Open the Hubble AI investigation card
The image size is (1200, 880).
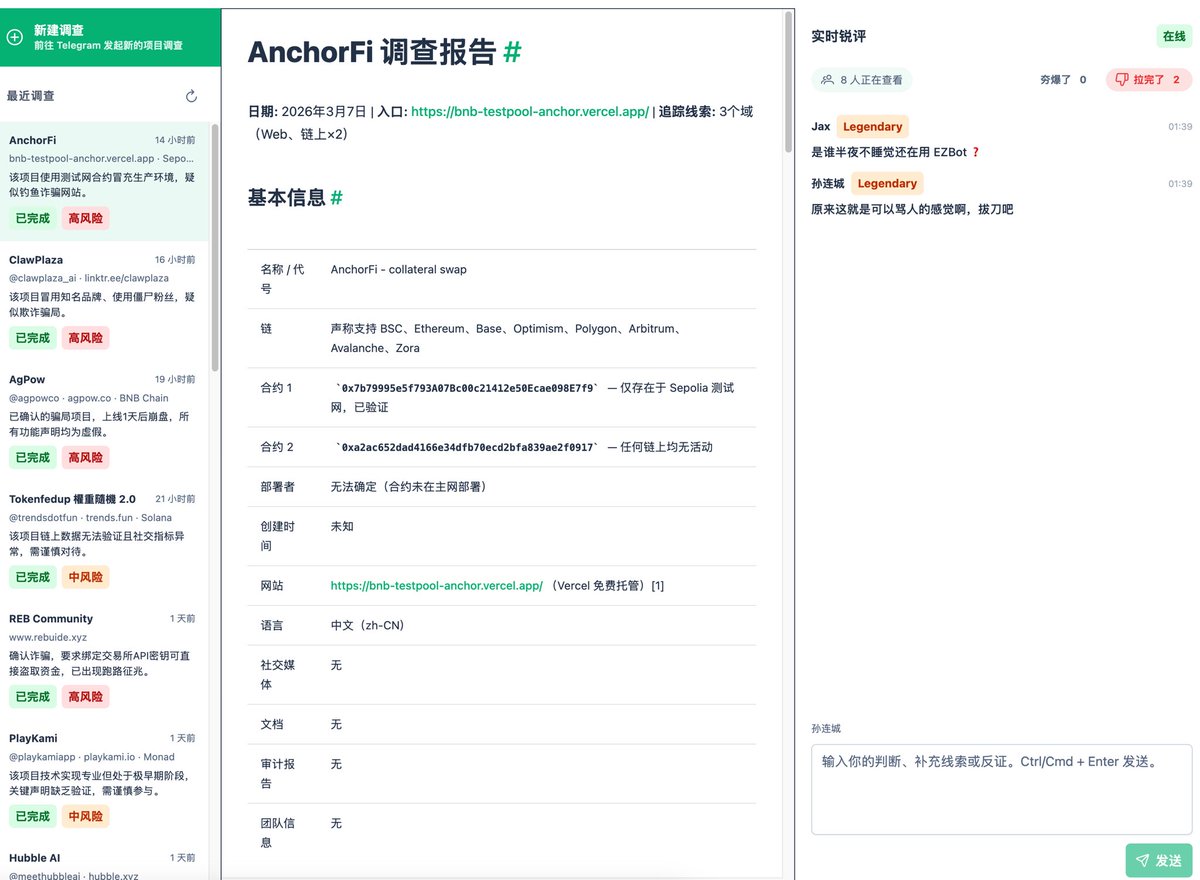tap(104, 861)
